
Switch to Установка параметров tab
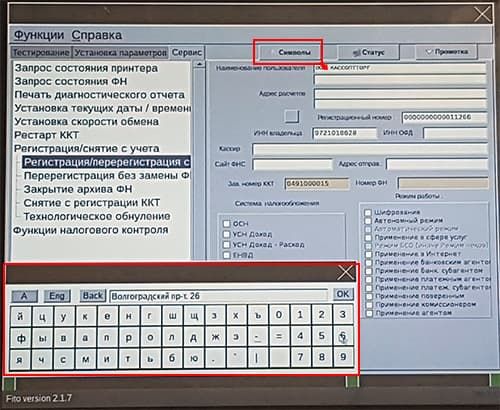pyautogui.click(x=120, y=53)
